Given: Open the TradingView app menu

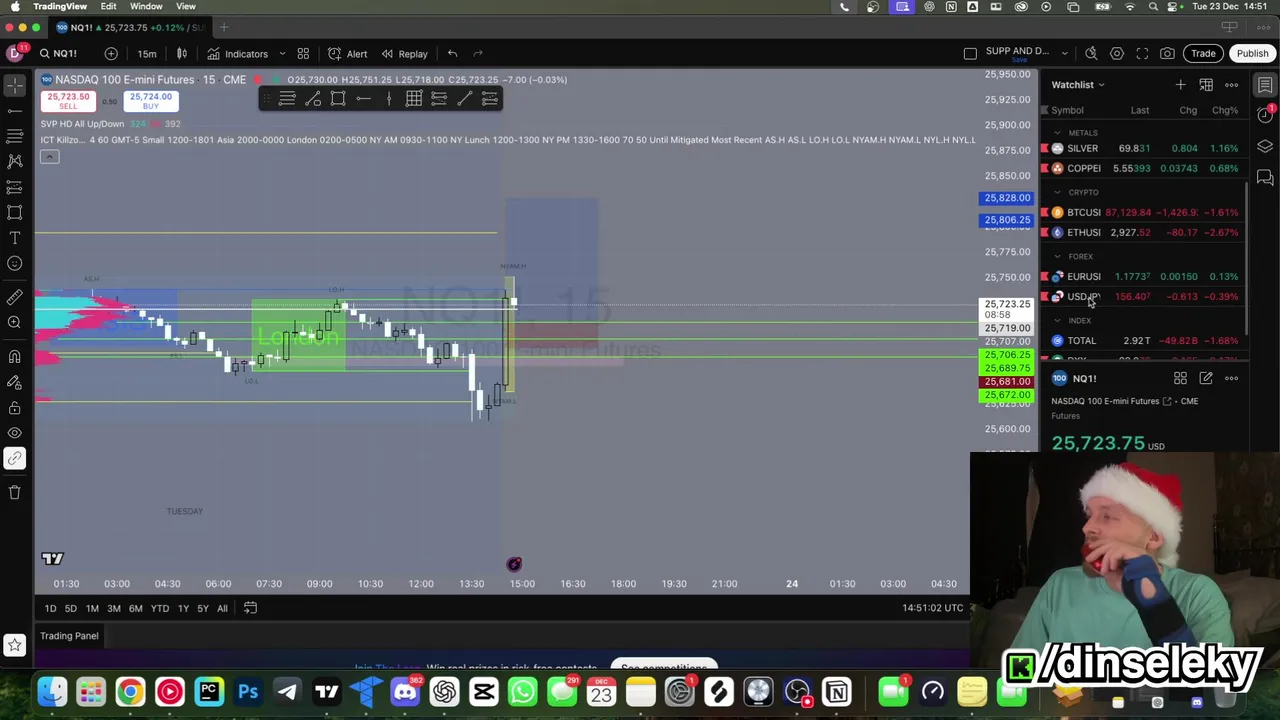Looking at the screenshot, I should [x=60, y=6].
